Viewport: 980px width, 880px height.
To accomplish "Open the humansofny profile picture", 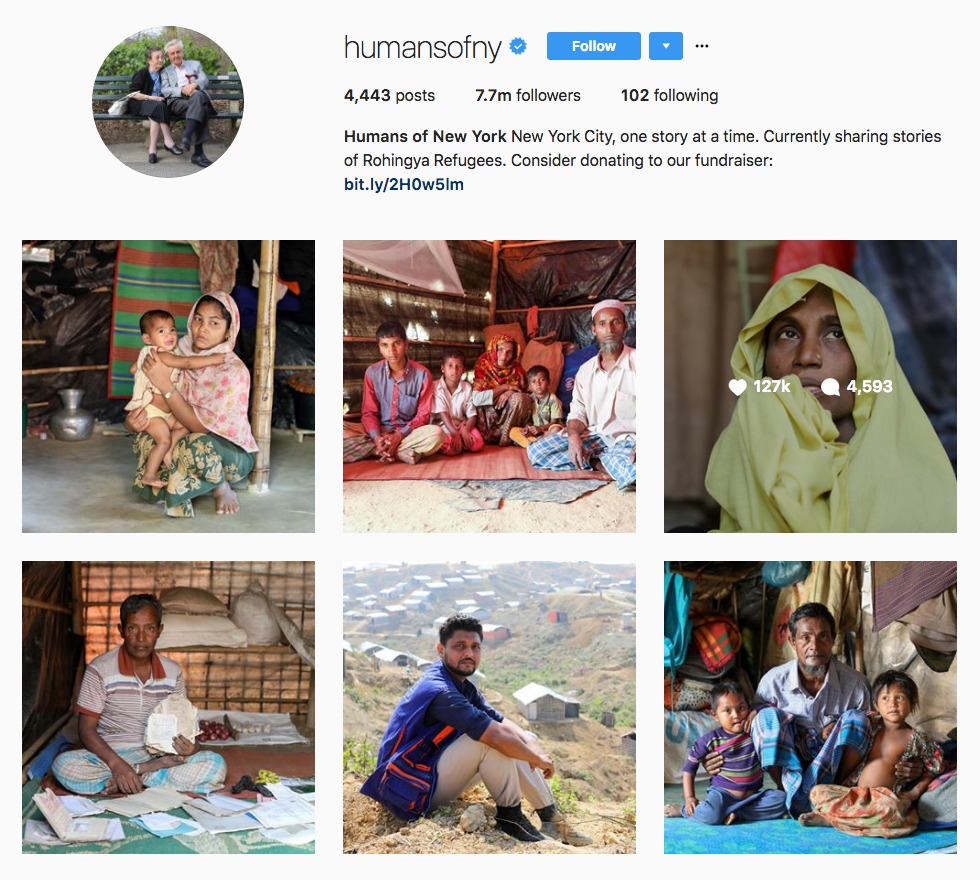I will [168, 102].
